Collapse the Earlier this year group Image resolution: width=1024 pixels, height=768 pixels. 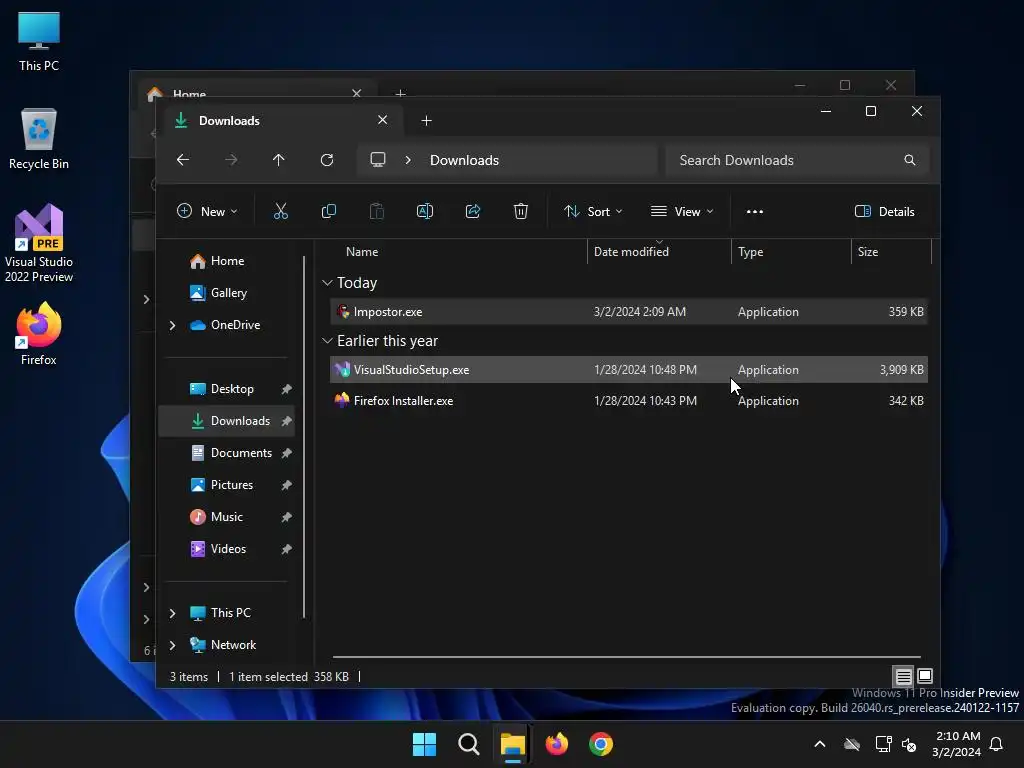[327, 341]
